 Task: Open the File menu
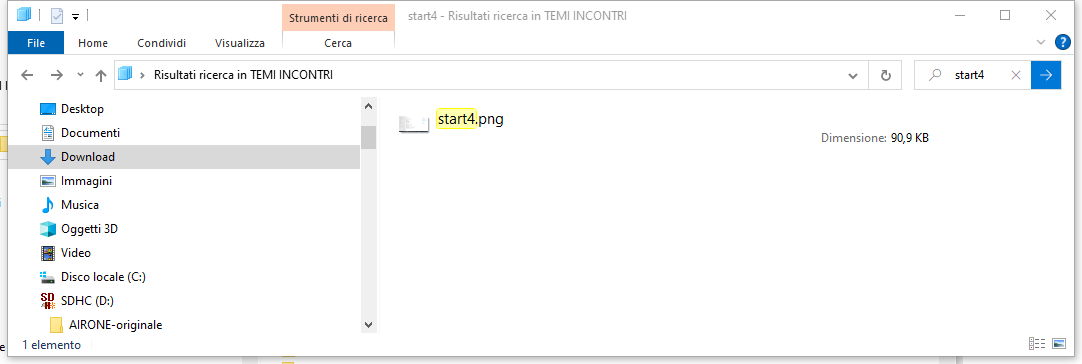point(36,43)
